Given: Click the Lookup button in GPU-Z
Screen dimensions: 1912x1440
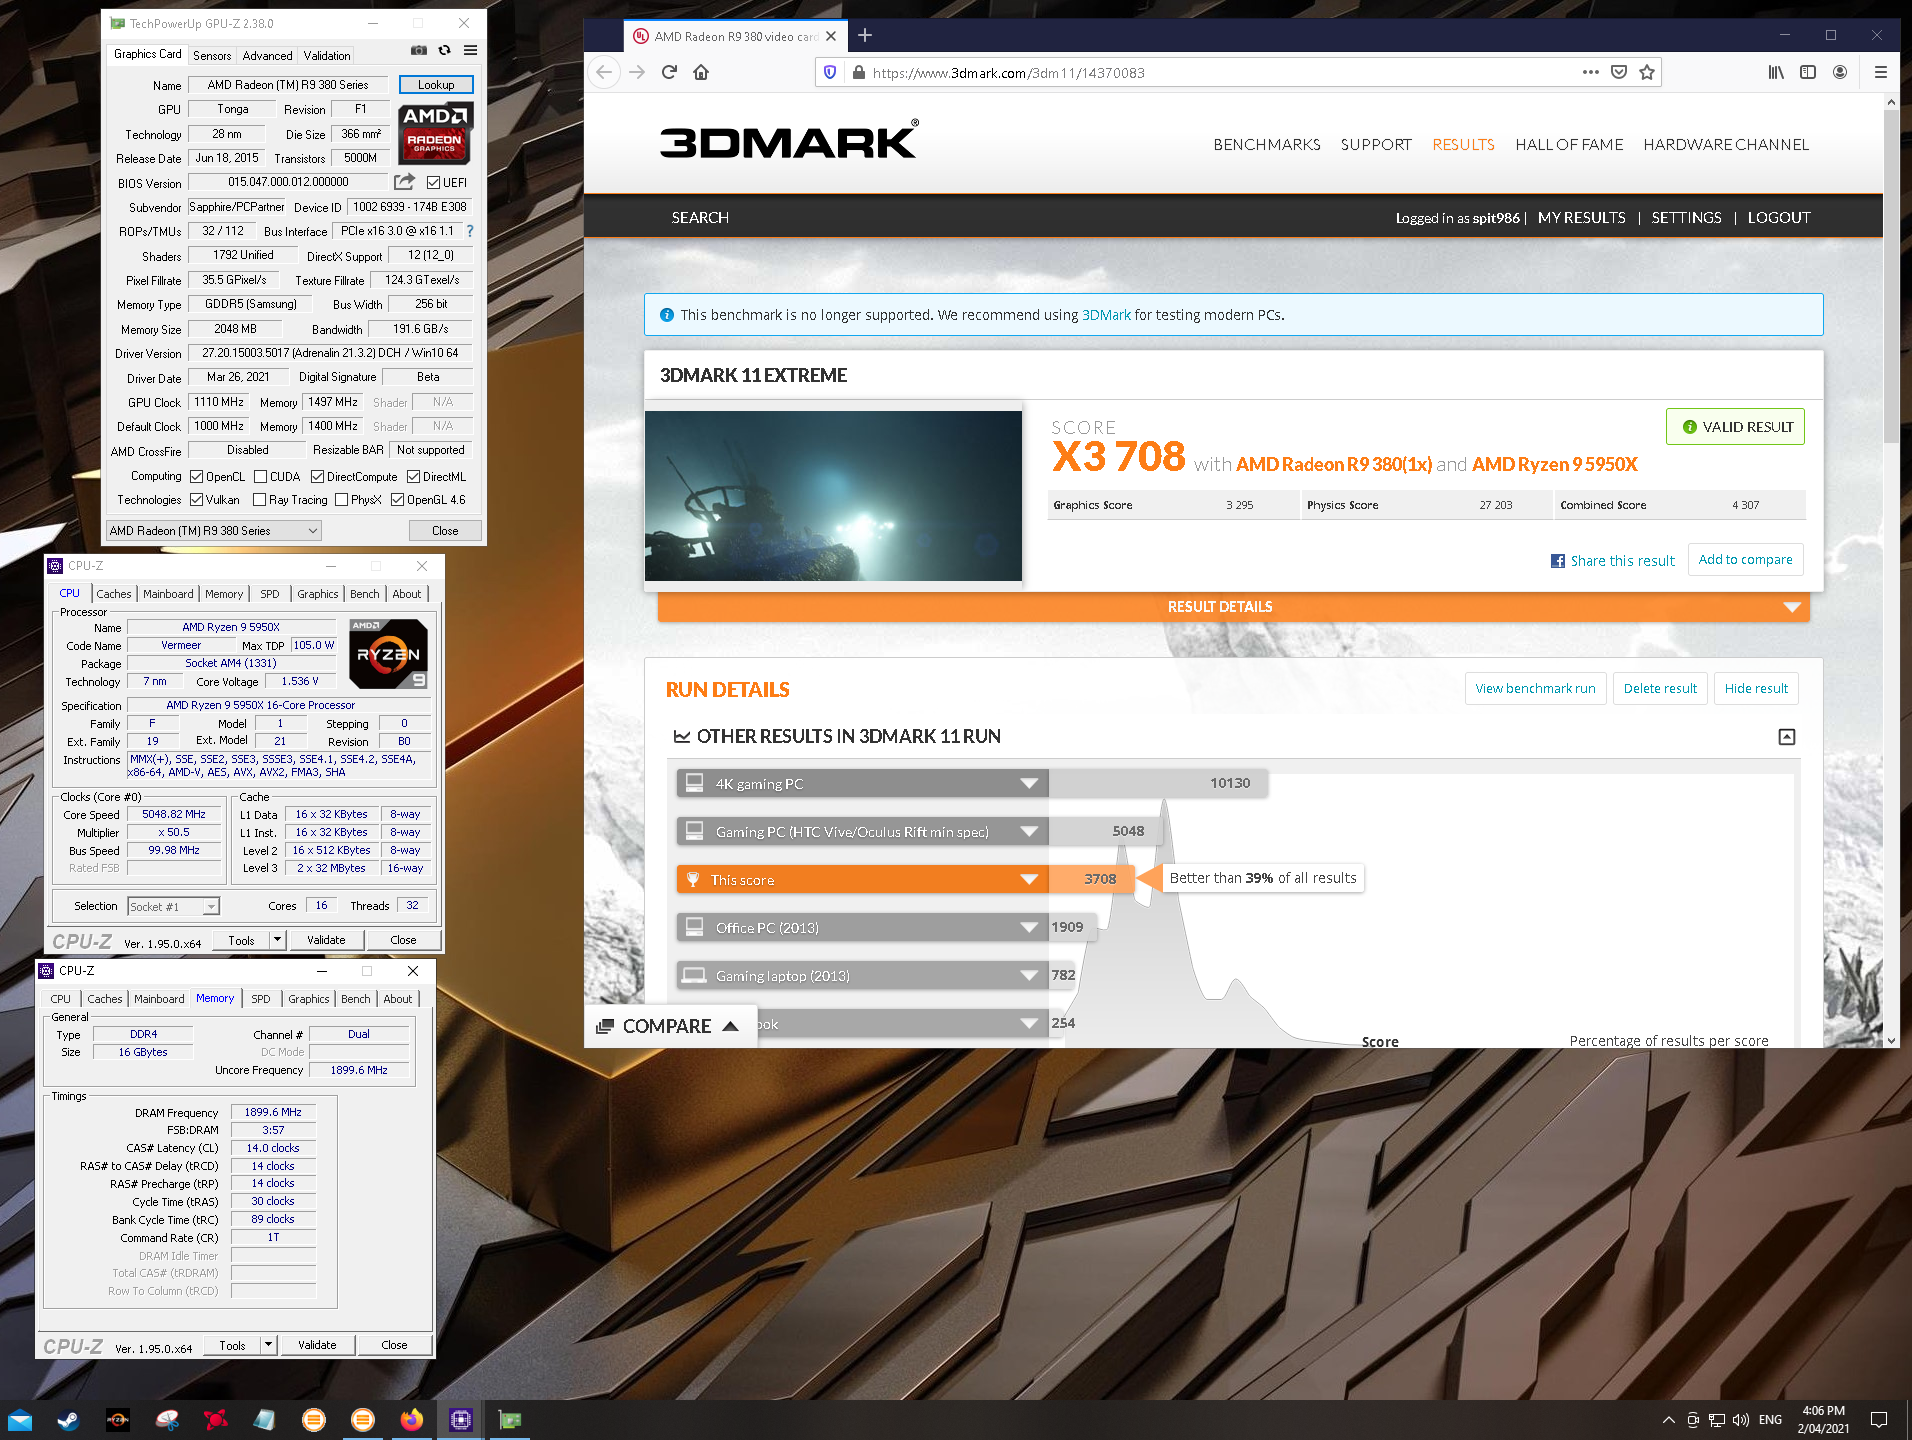Looking at the screenshot, I should click(x=435, y=84).
